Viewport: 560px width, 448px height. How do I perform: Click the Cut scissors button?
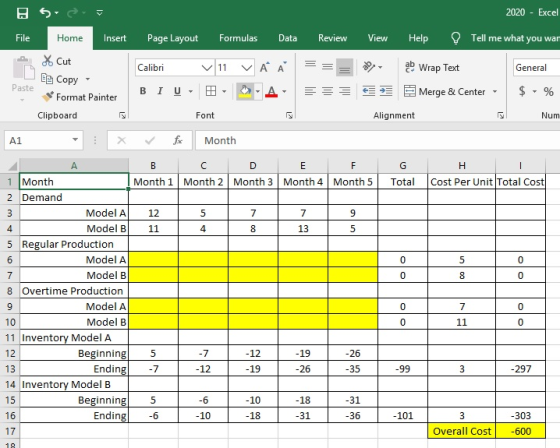pyautogui.click(x=56, y=61)
